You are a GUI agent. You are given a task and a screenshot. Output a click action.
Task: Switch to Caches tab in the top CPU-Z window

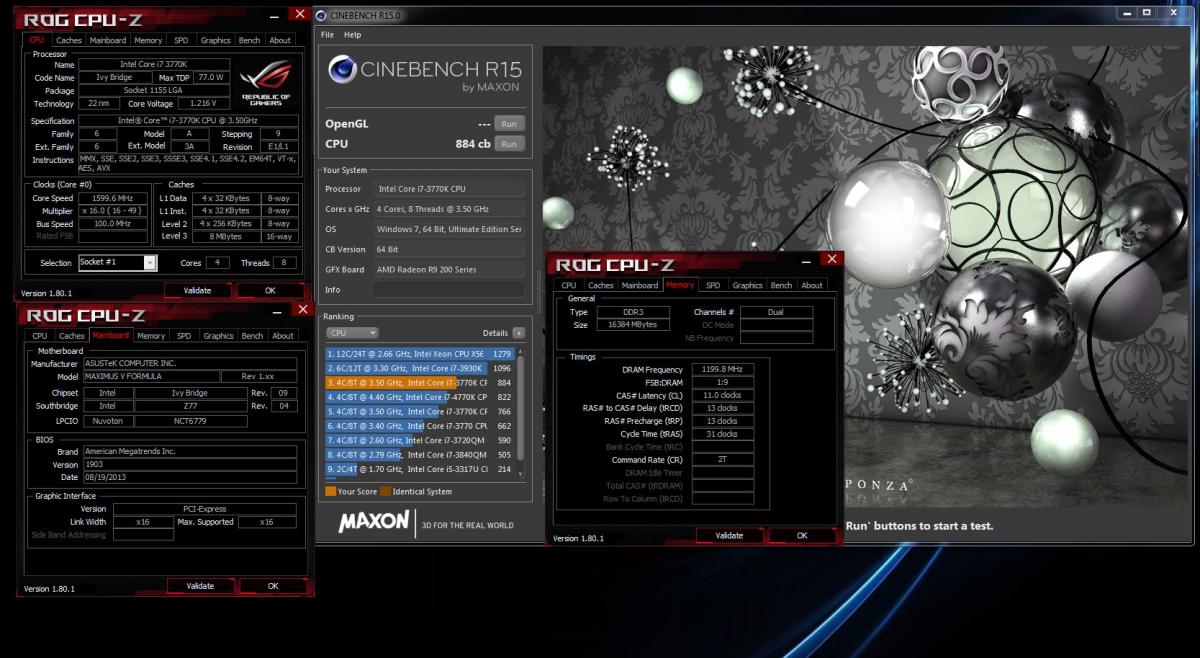[69, 40]
